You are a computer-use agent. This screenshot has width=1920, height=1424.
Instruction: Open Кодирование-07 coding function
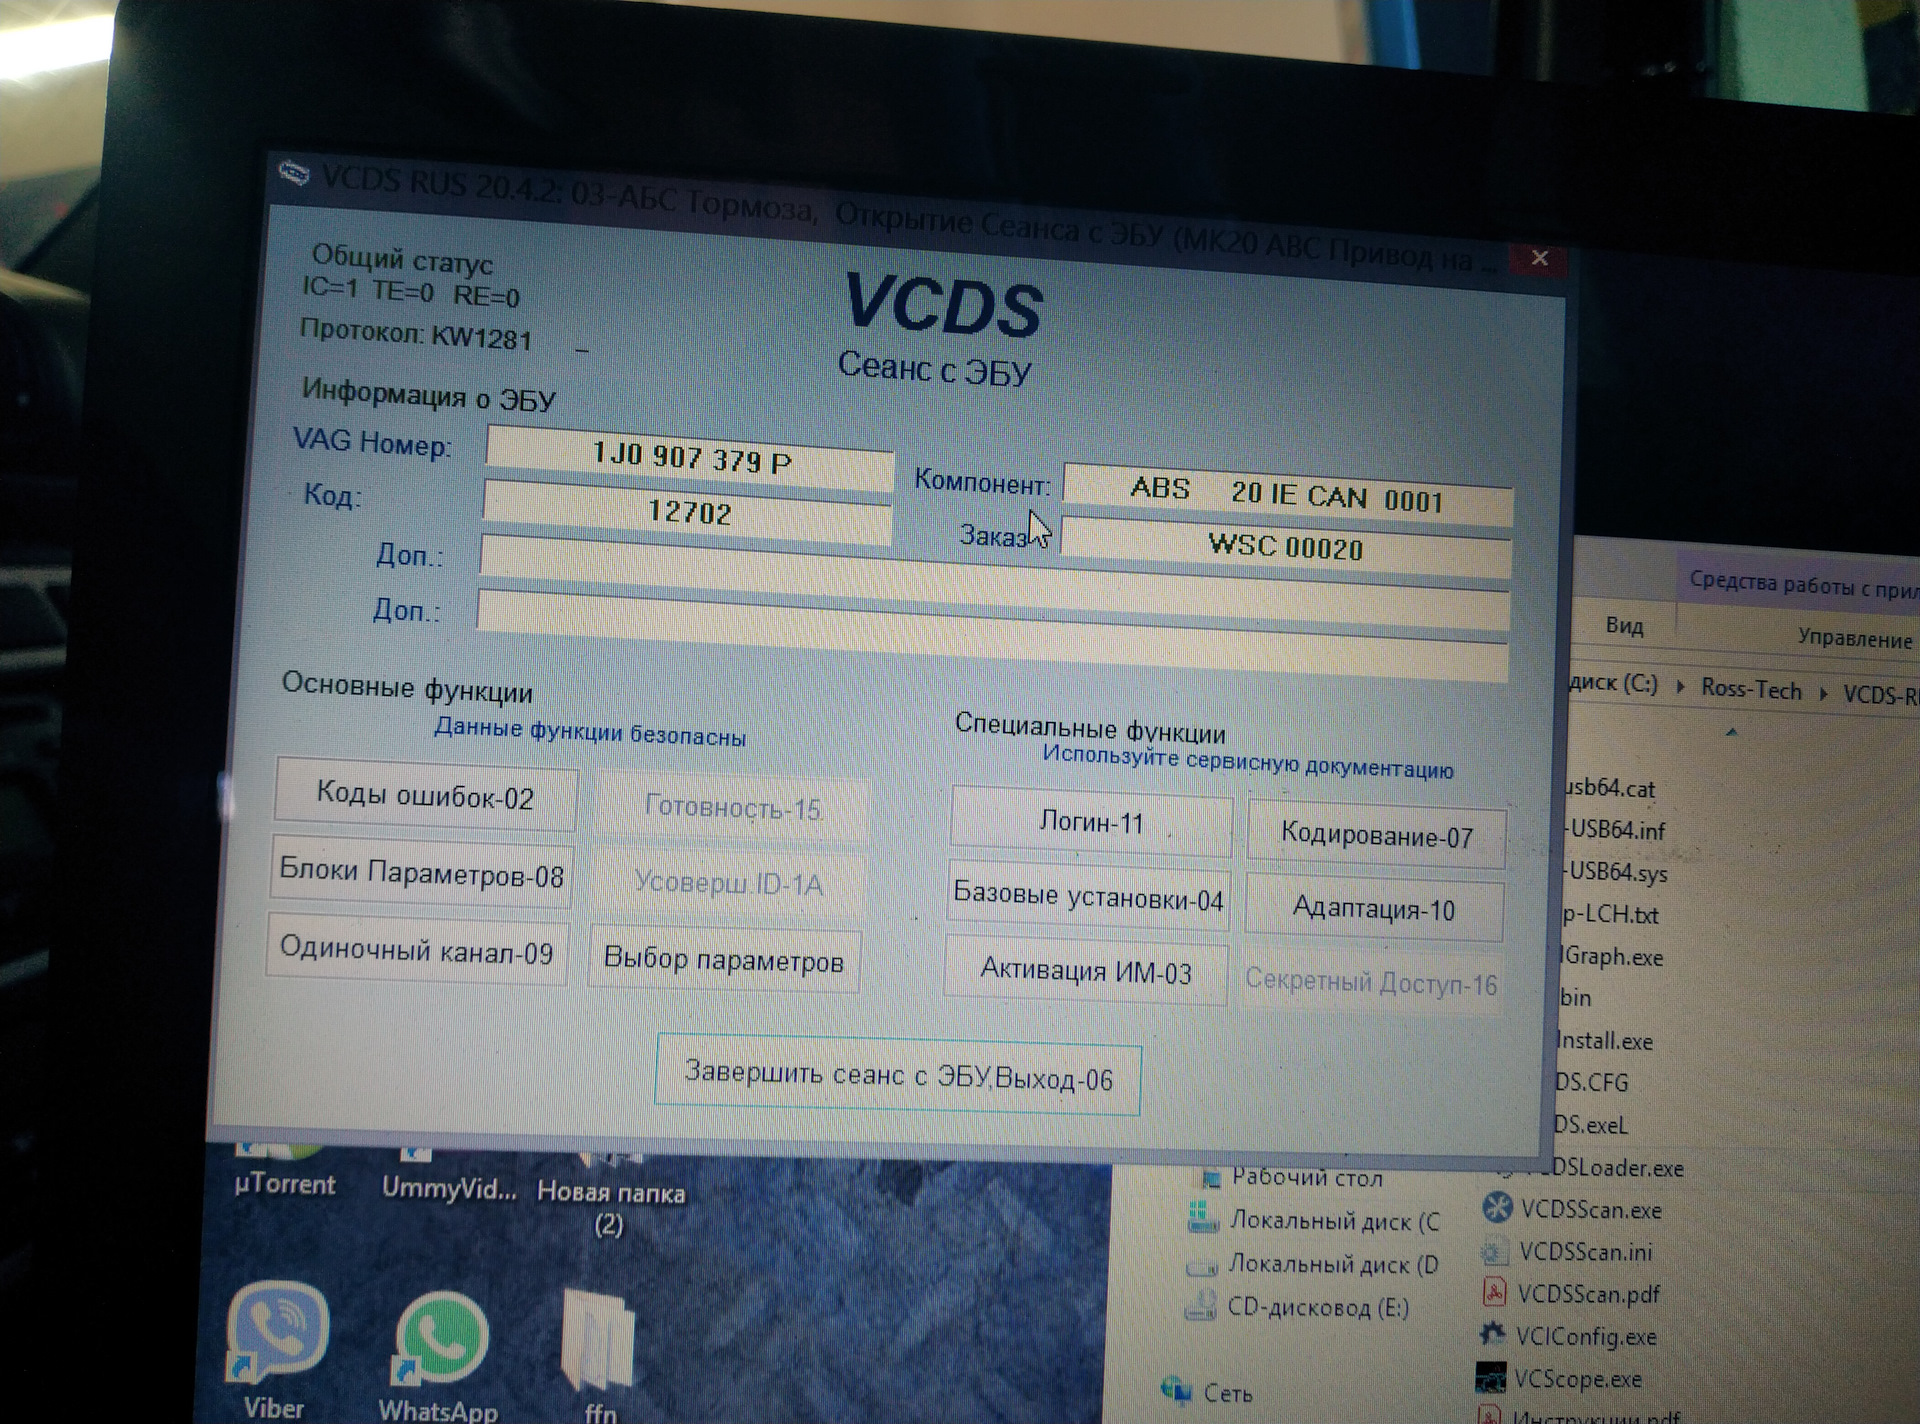pos(1376,834)
